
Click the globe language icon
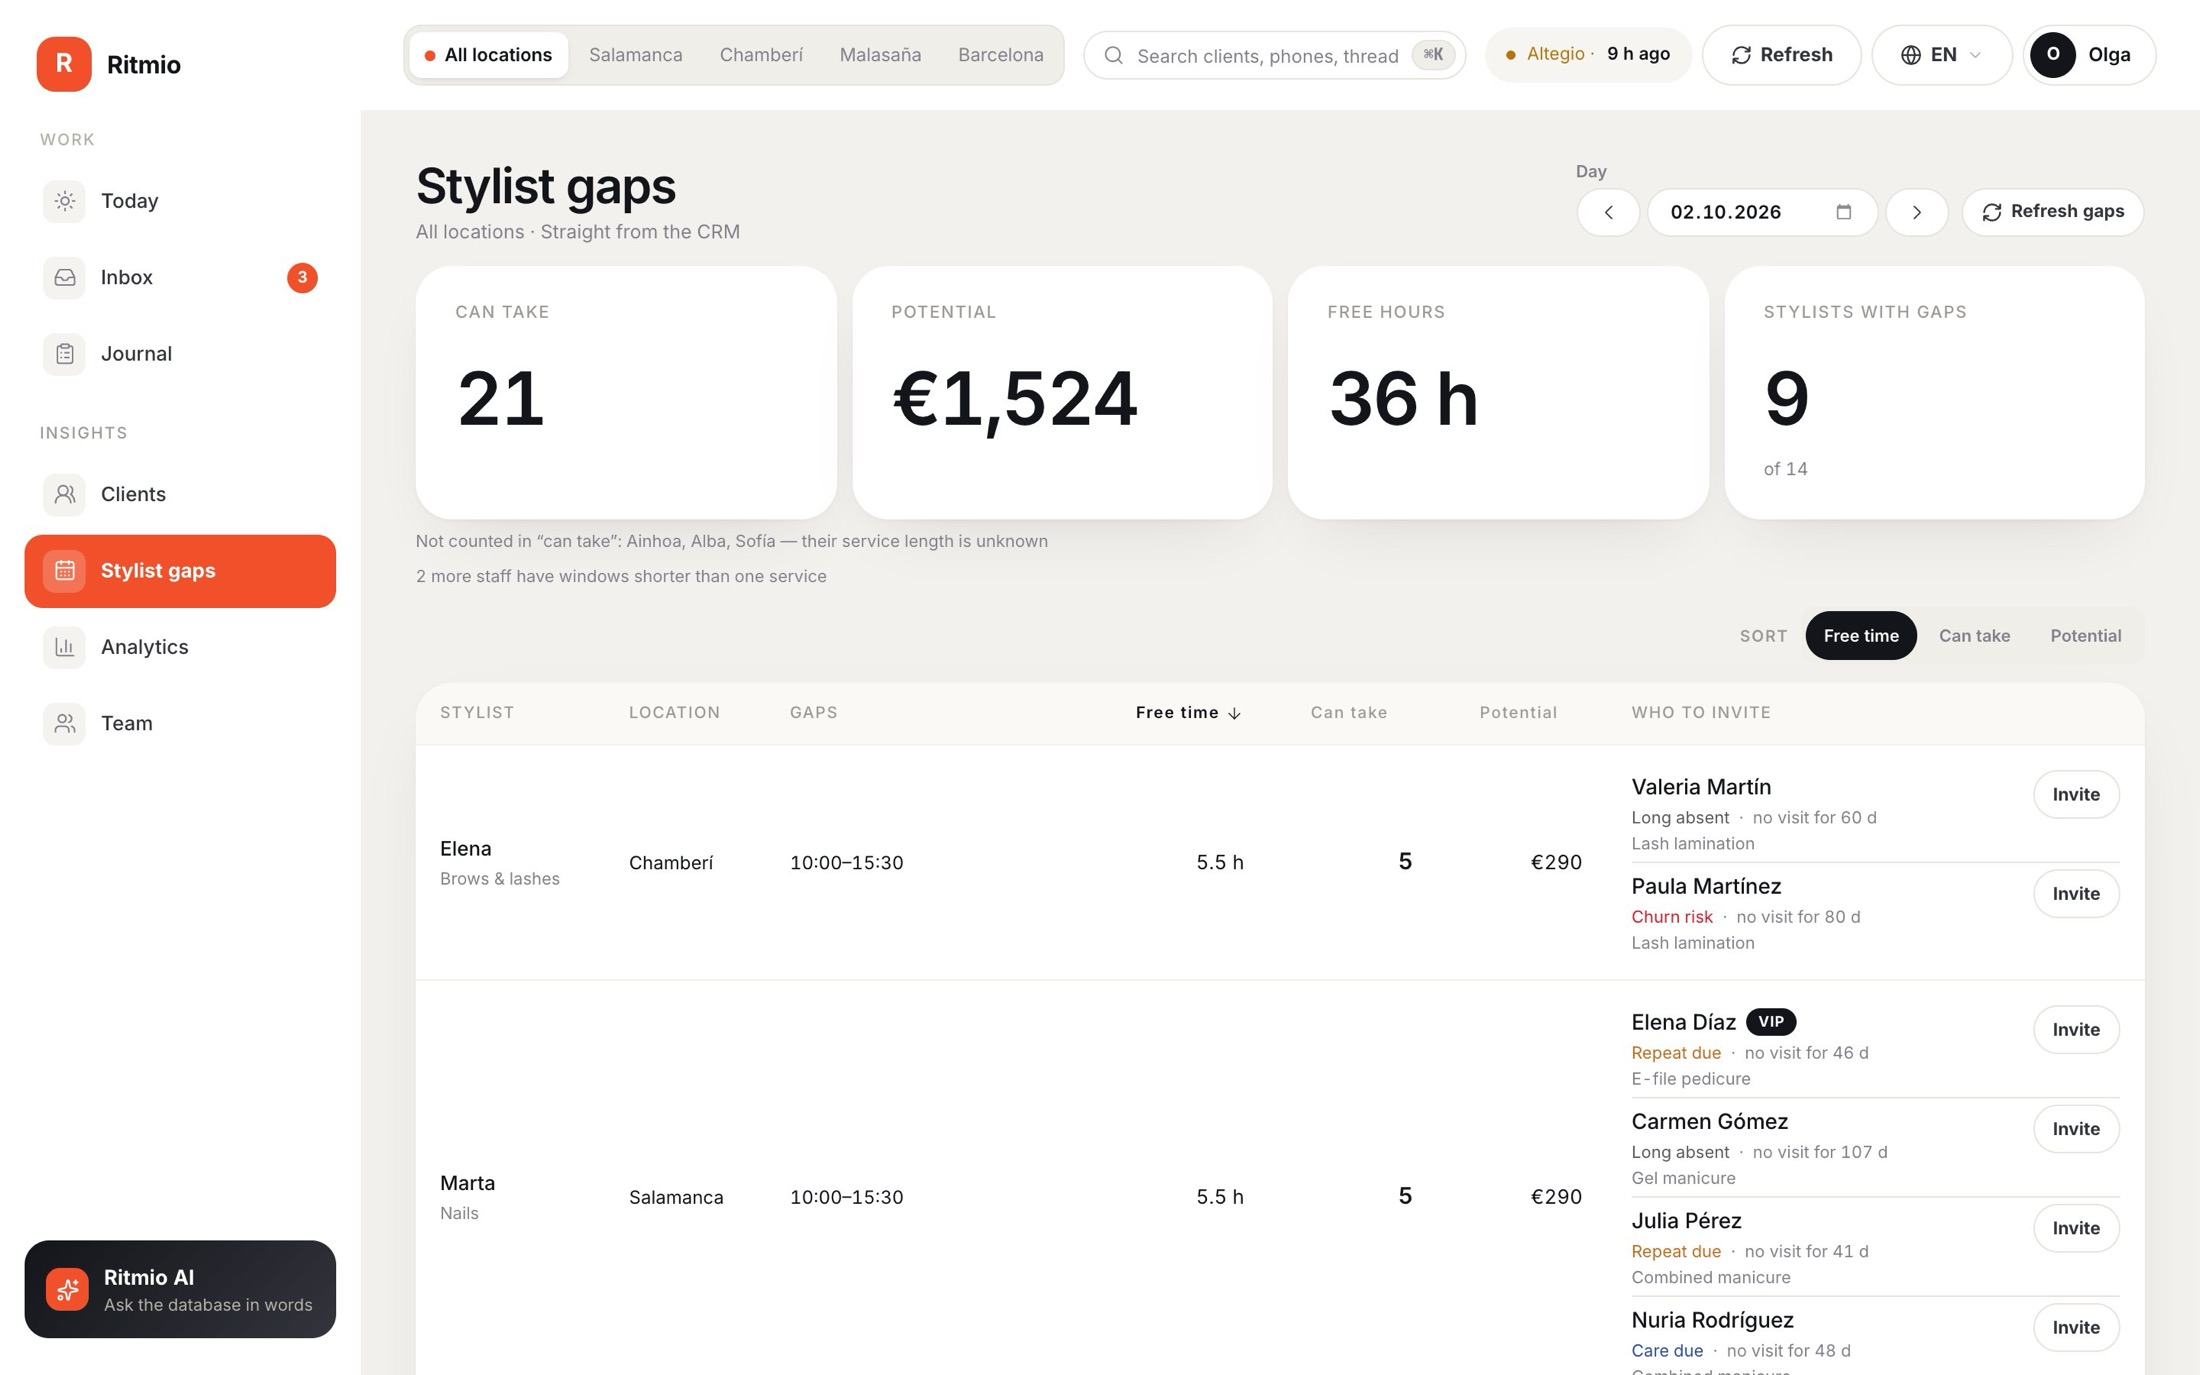[1911, 55]
